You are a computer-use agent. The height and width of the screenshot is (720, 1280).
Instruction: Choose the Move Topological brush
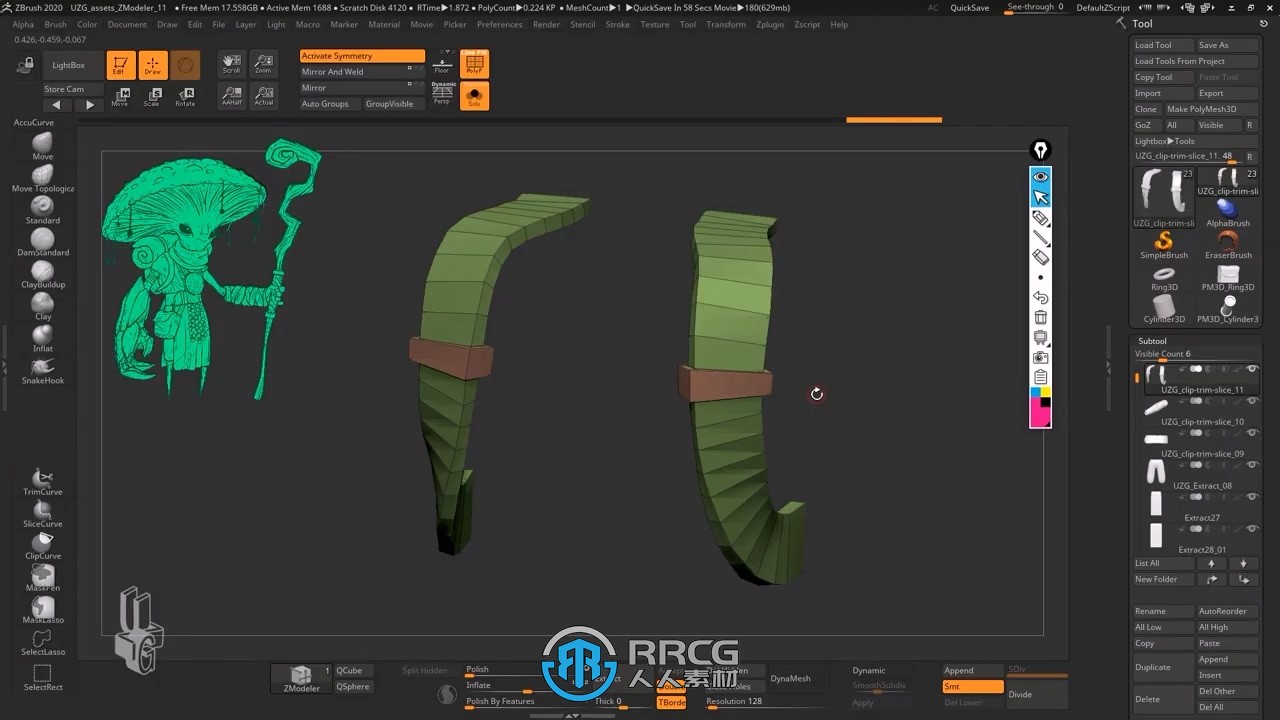[x=42, y=177]
